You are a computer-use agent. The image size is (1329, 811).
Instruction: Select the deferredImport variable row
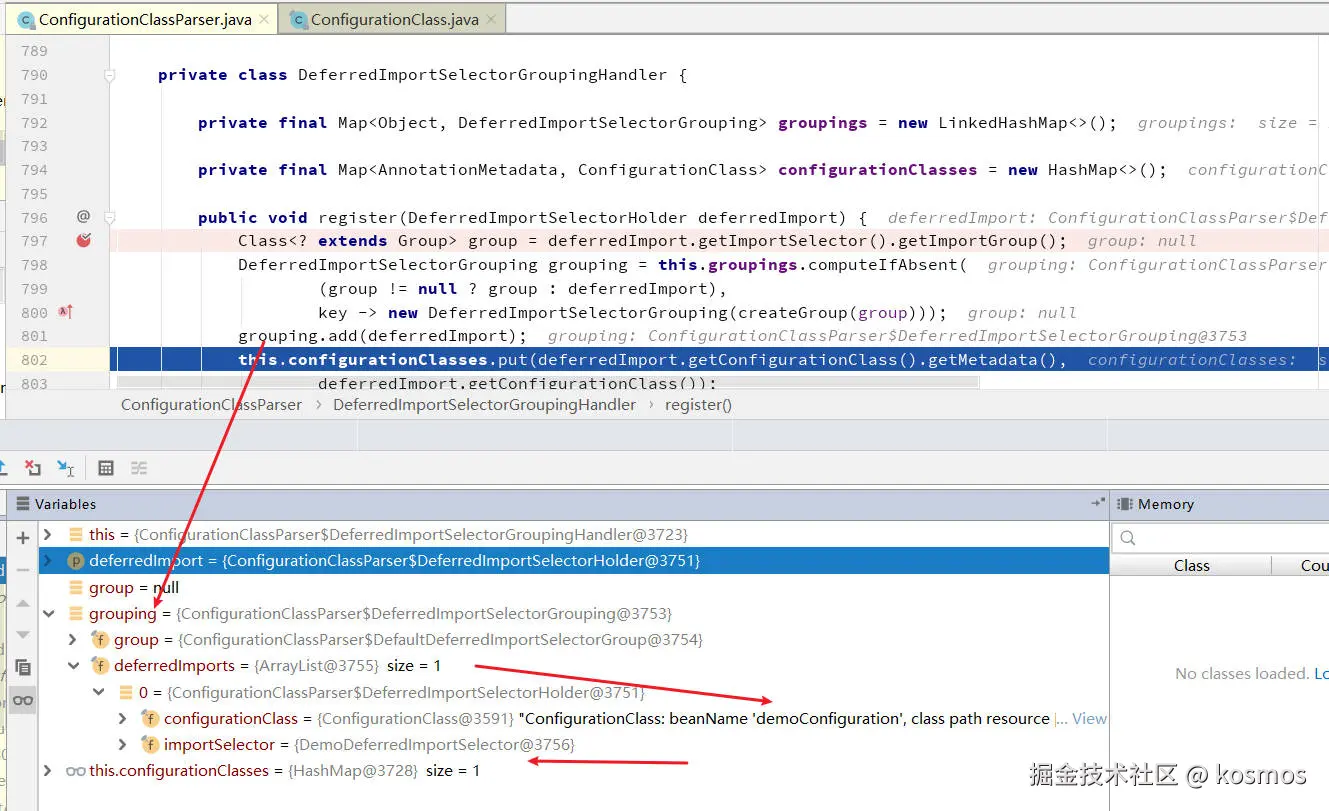(x=574, y=561)
